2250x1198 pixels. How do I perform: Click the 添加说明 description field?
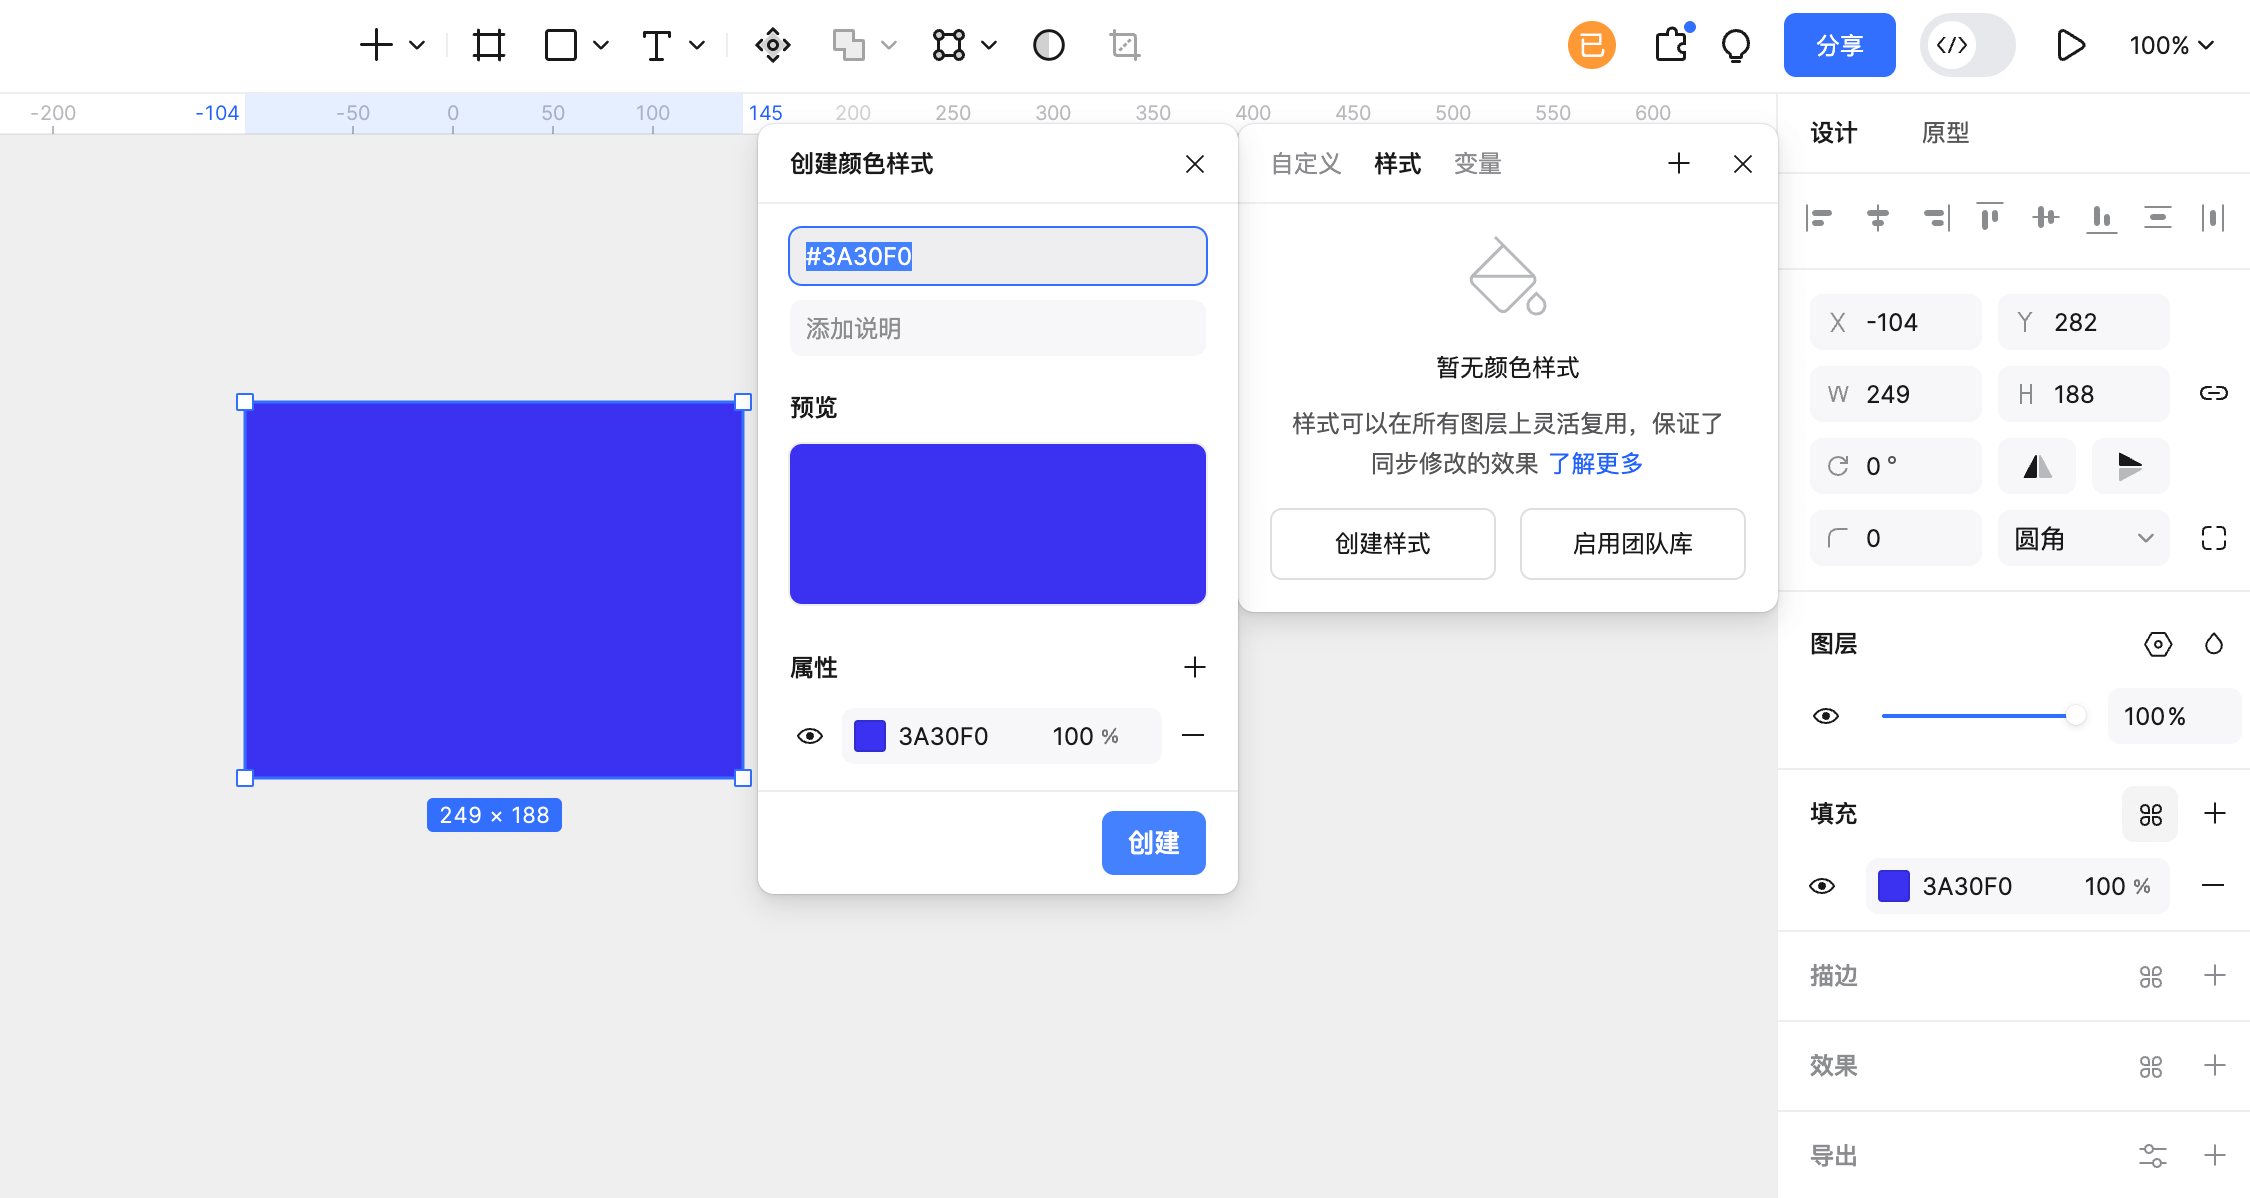tap(997, 329)
